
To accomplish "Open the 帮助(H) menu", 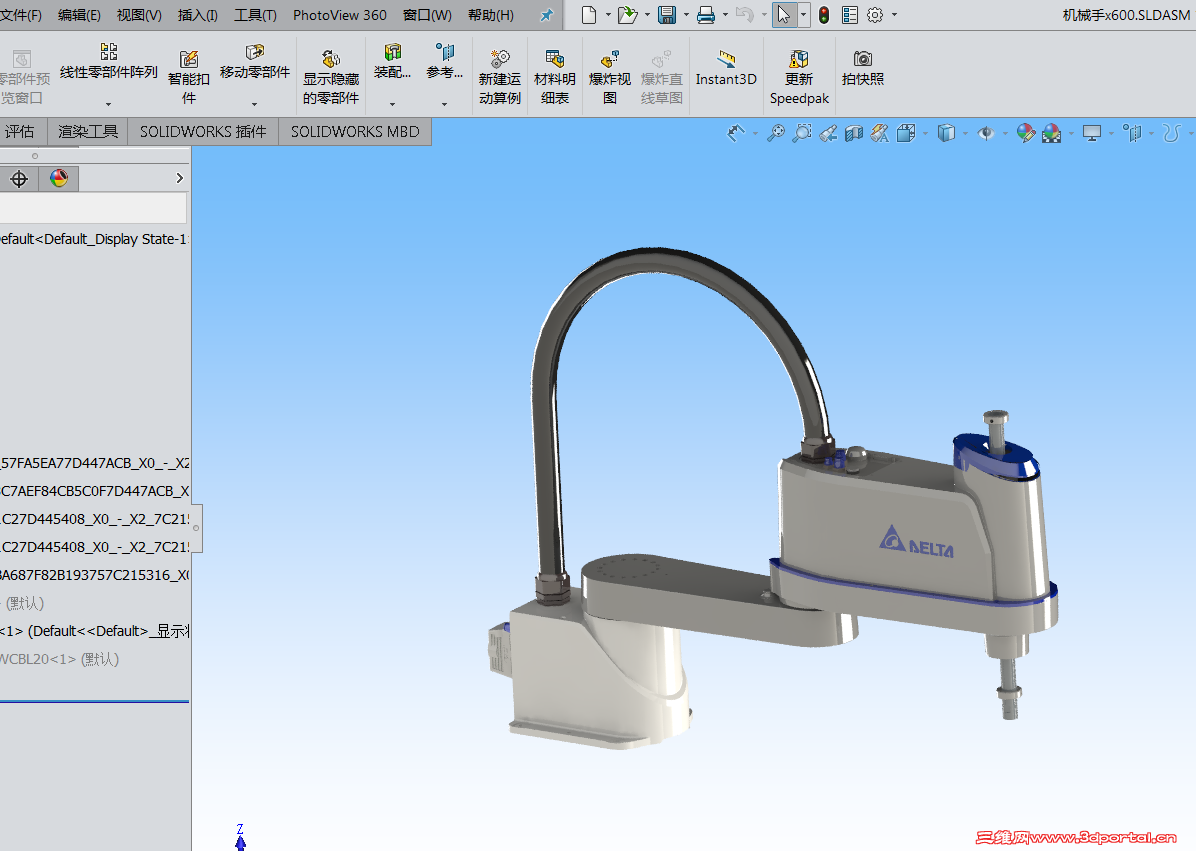I will pyautogui.click(x=490, y=15).
